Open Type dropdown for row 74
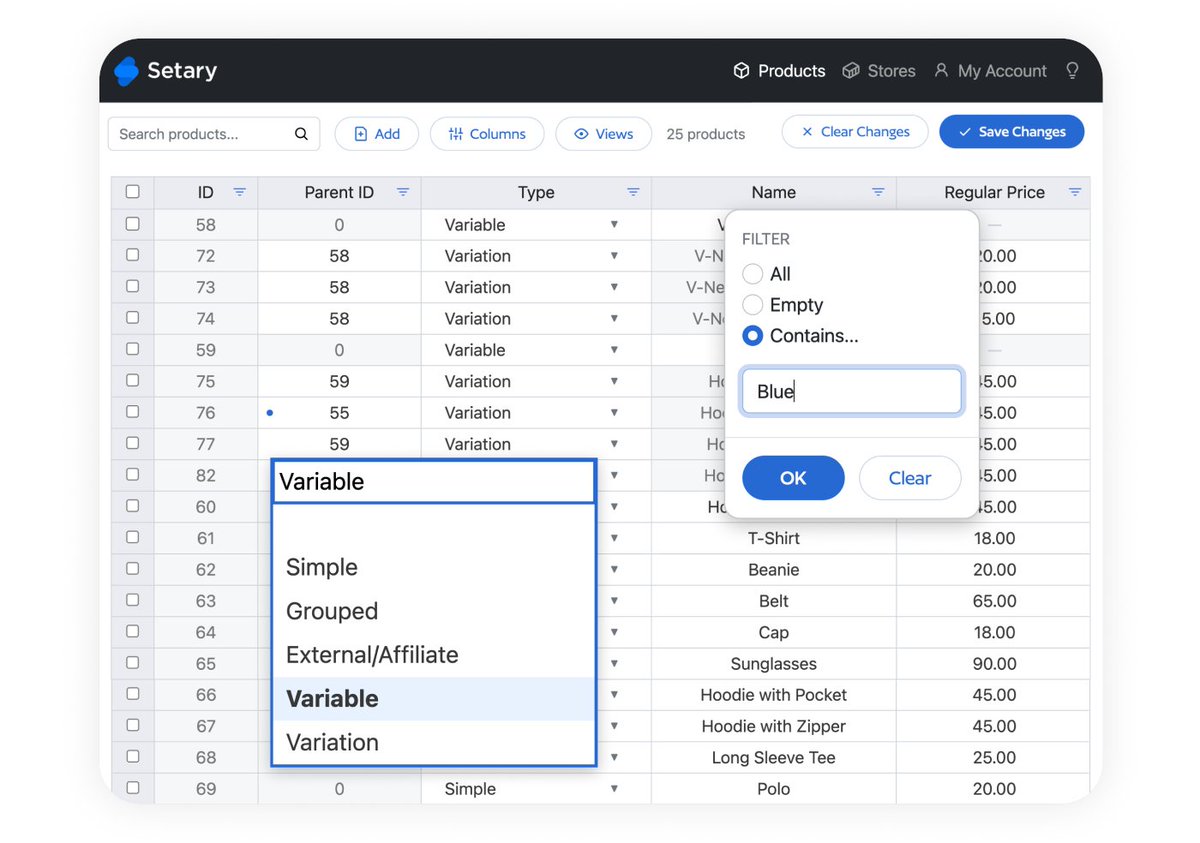The height and width of the screenshot is (843, 1200). pyautogui.click(x=615, y=319)
